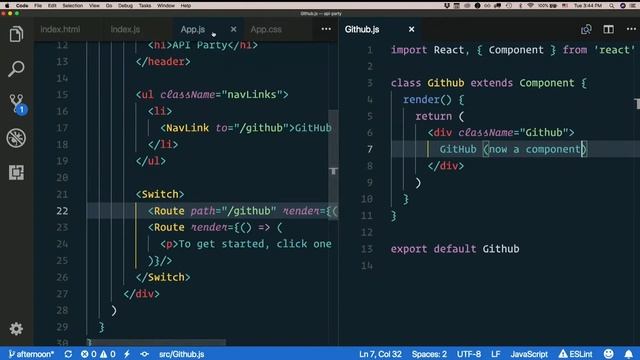Open notifications bell in status bar
This screenshot has height=360, width=640.
click(x=629, y=354)
